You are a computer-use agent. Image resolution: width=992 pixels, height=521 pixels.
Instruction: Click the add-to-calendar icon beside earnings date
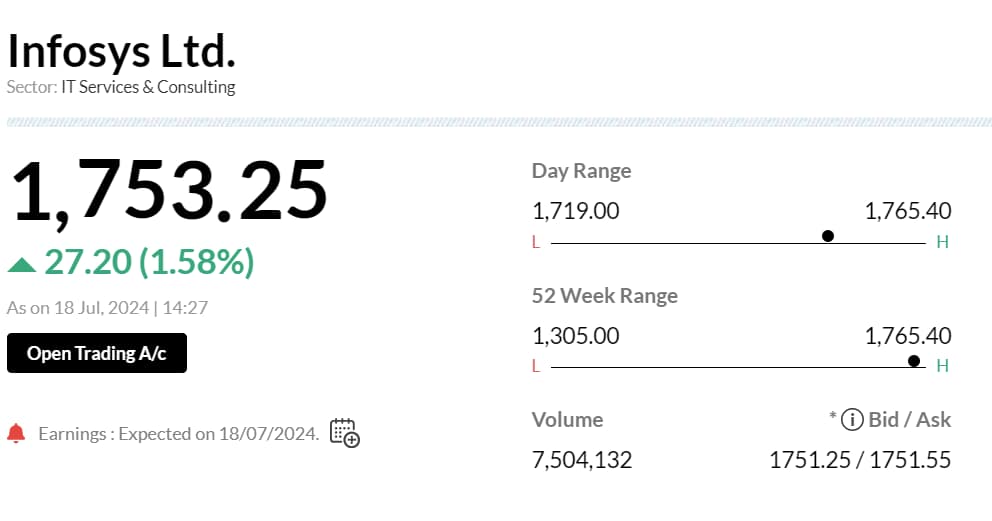(x=344, y=432)
